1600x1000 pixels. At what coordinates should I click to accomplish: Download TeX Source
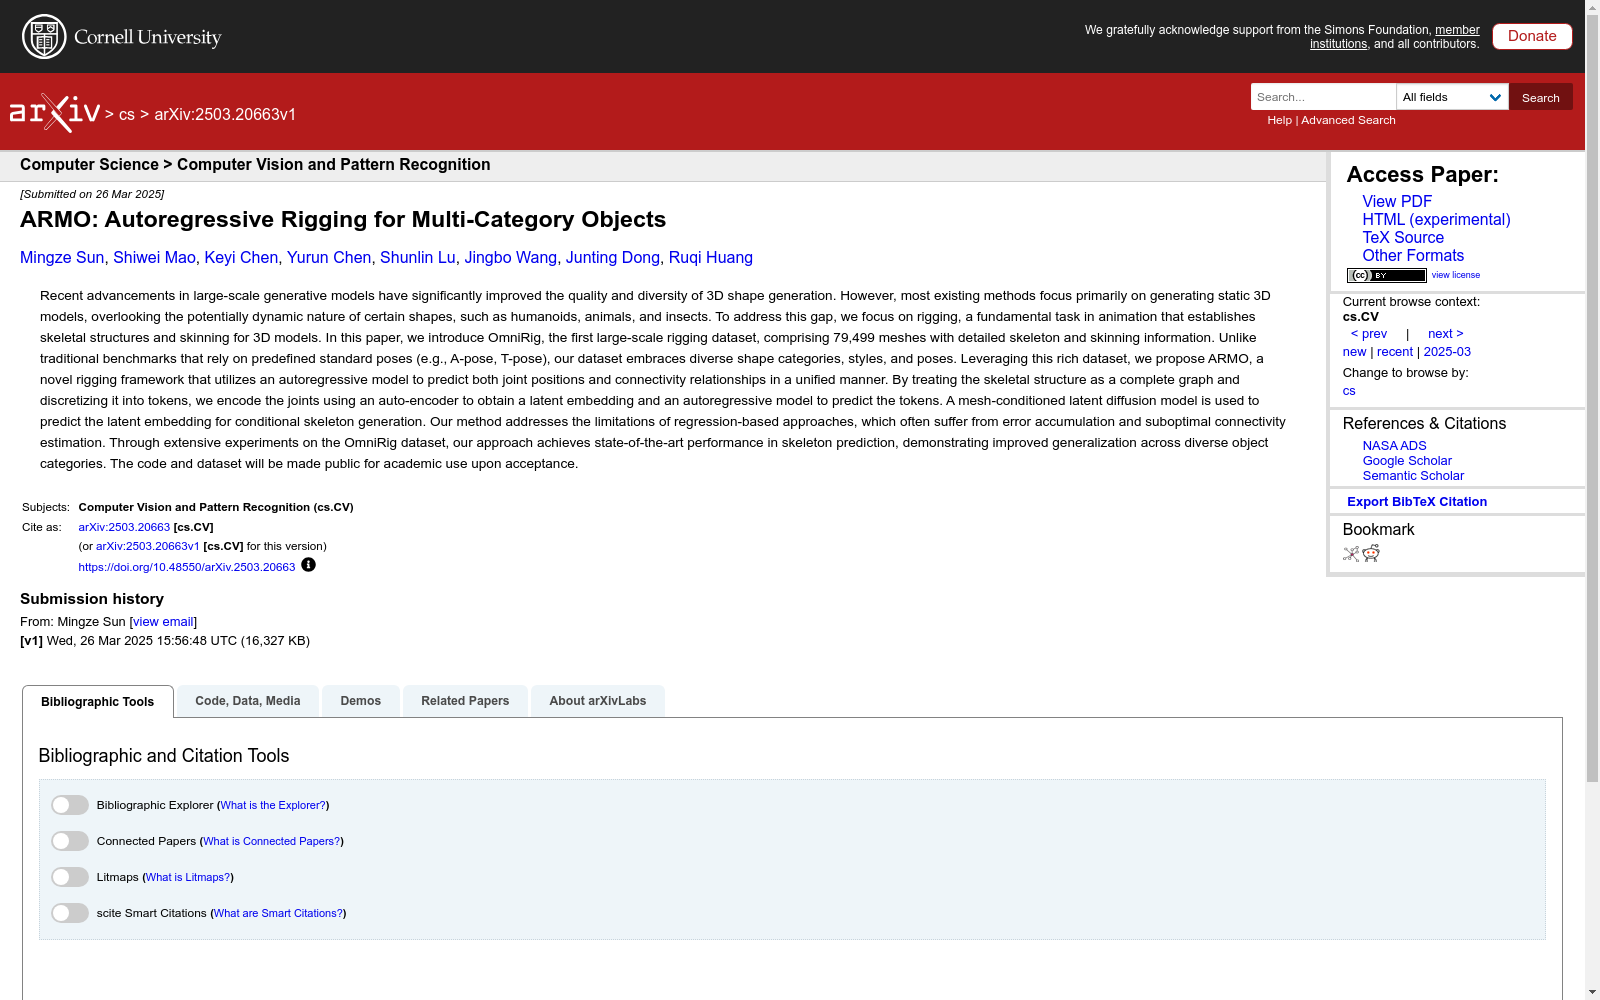1403,237
